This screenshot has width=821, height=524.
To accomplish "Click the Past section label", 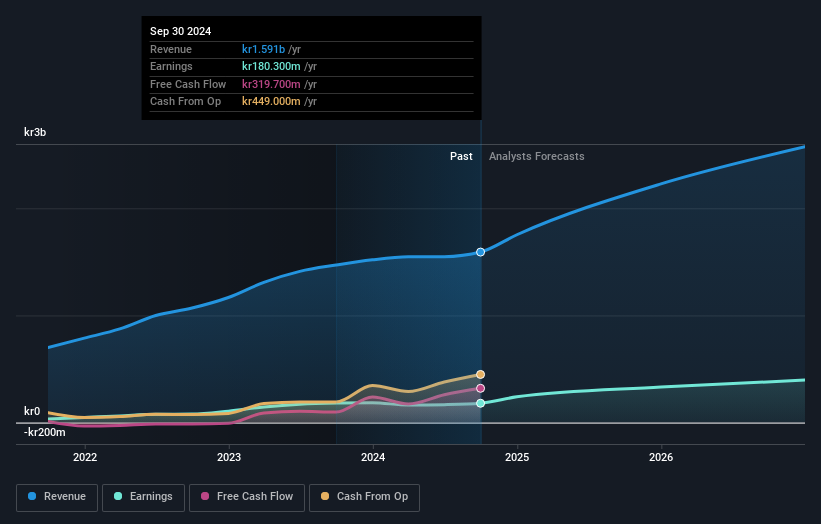I will [x=461, y=156].
